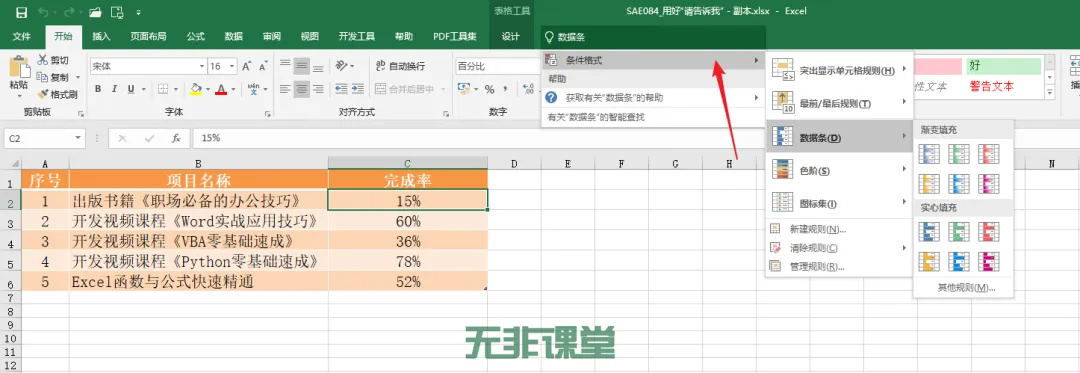Open file with the folder icon in quick access
Screen dimensions: 1080x373
coord(96,12)
